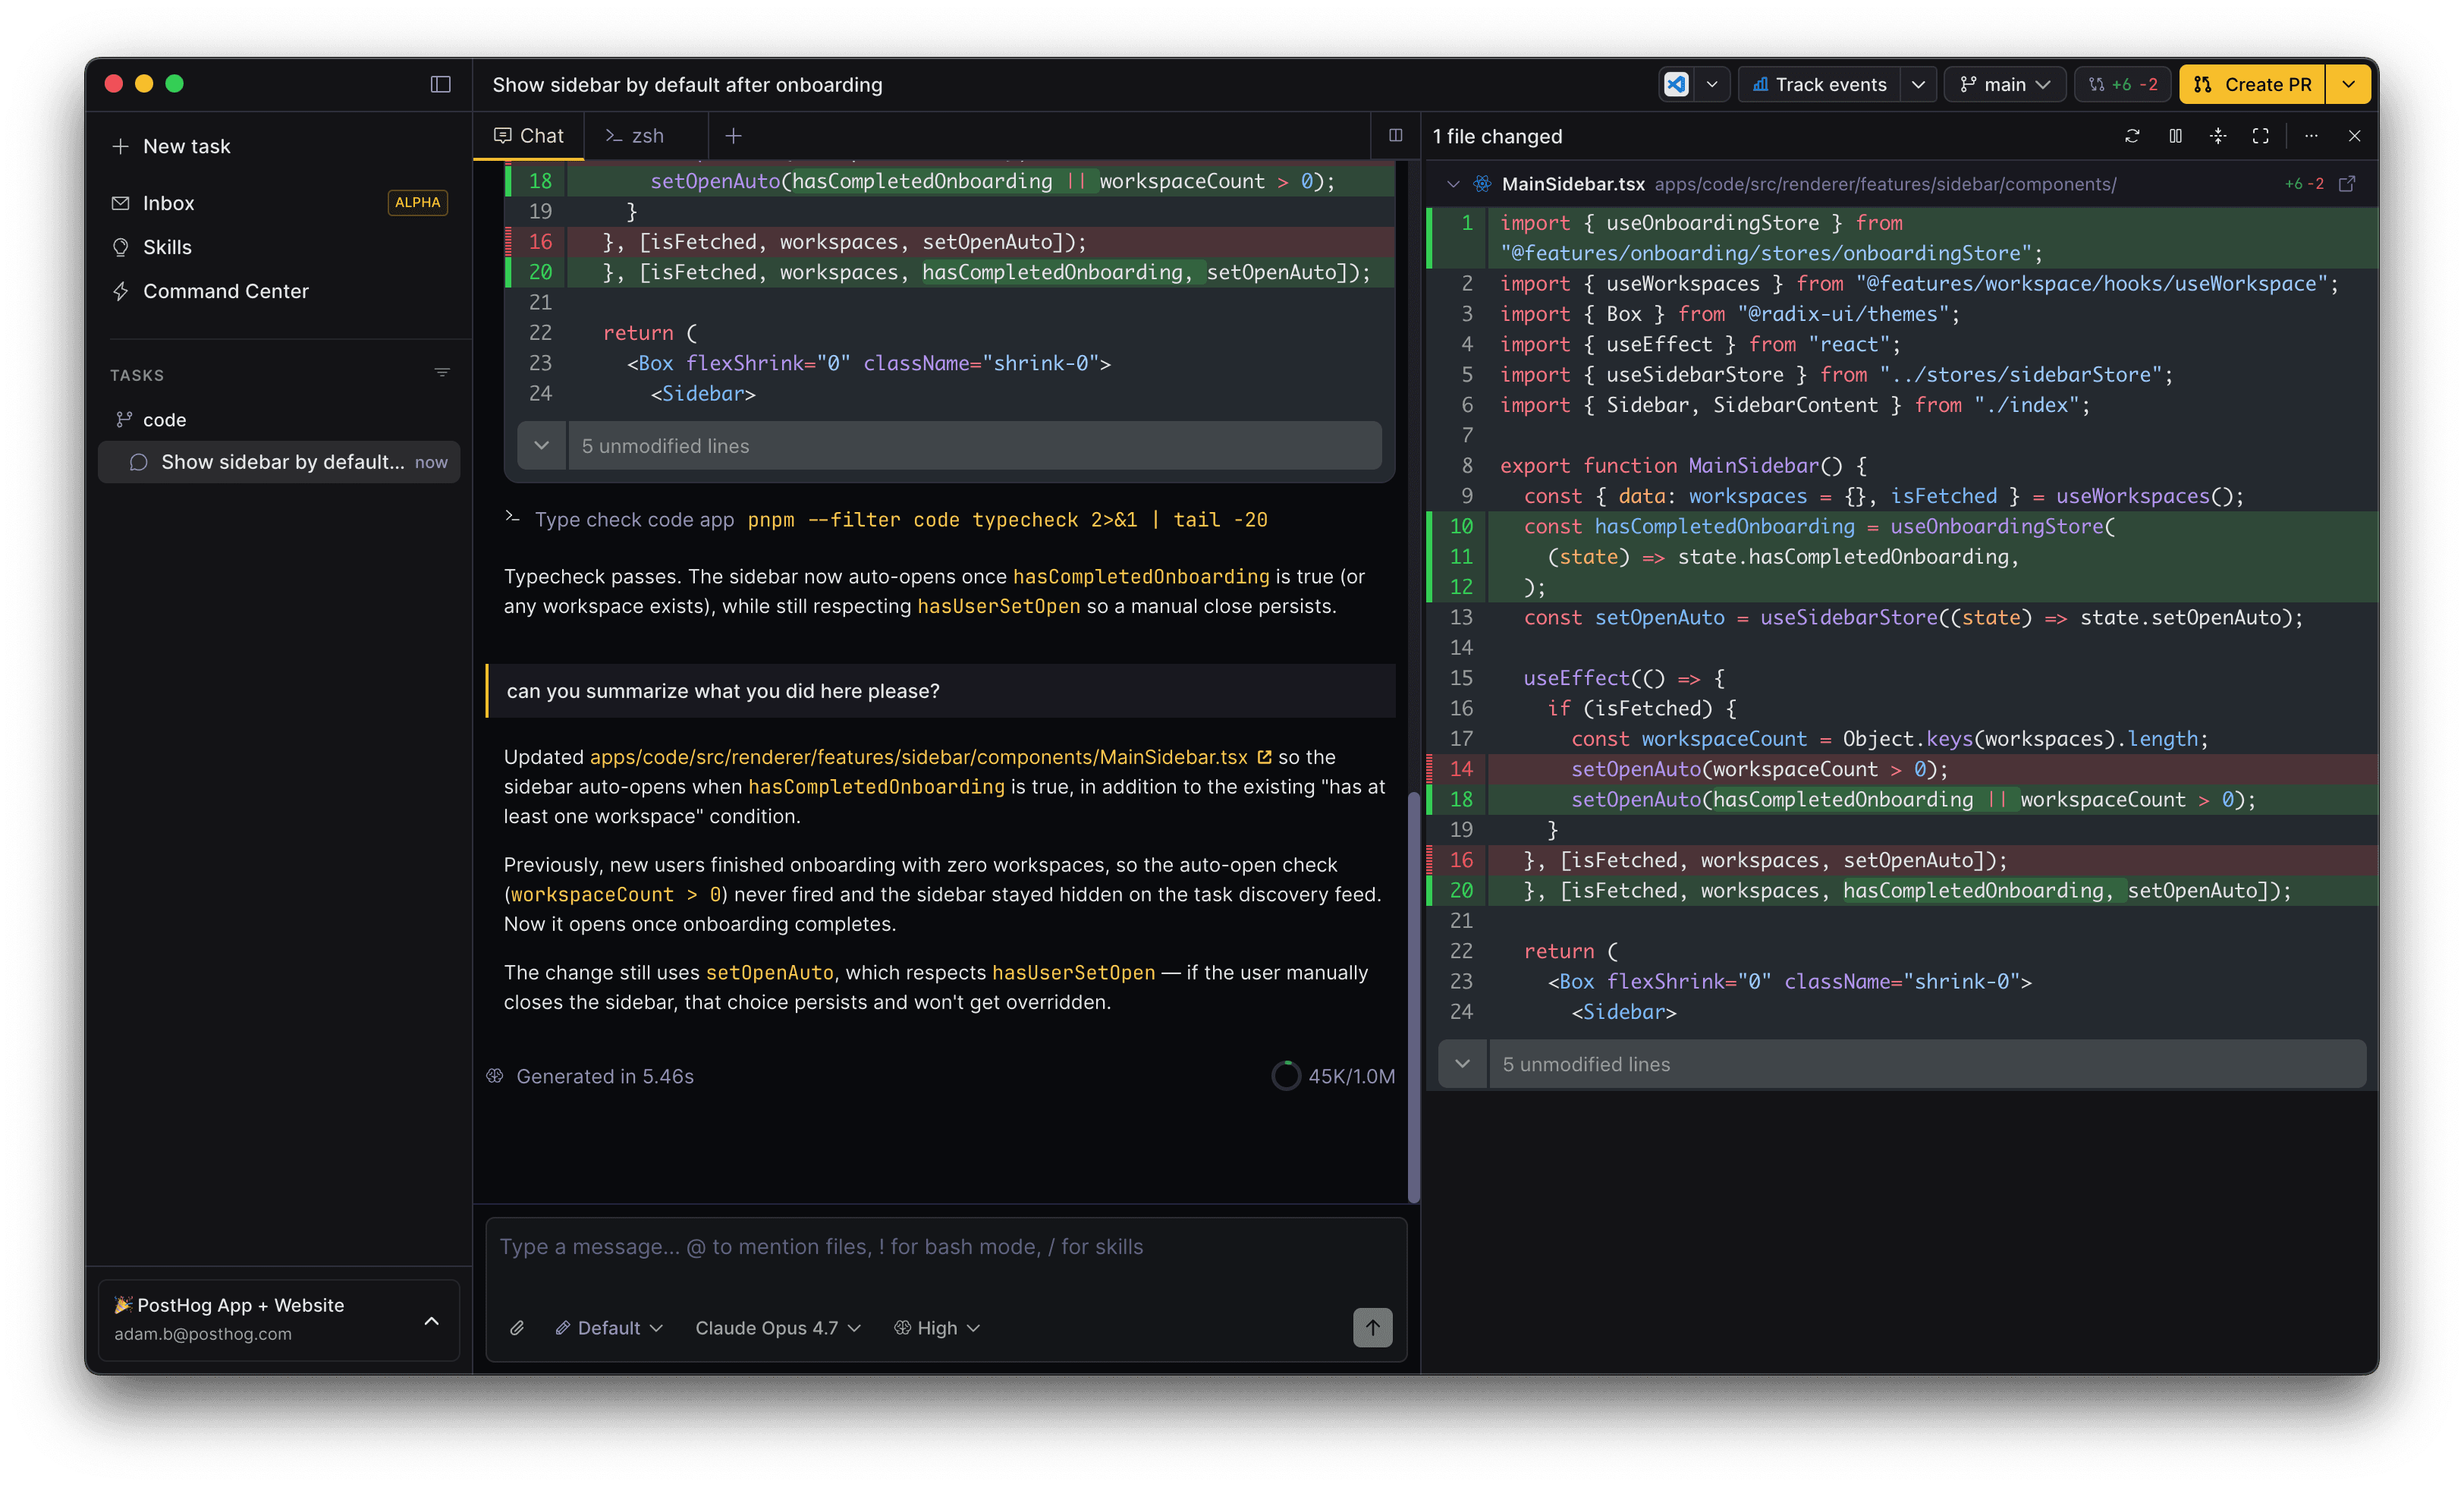
Task: Expand the editor chooser dropdown arrow
Action: point(1712,84)
